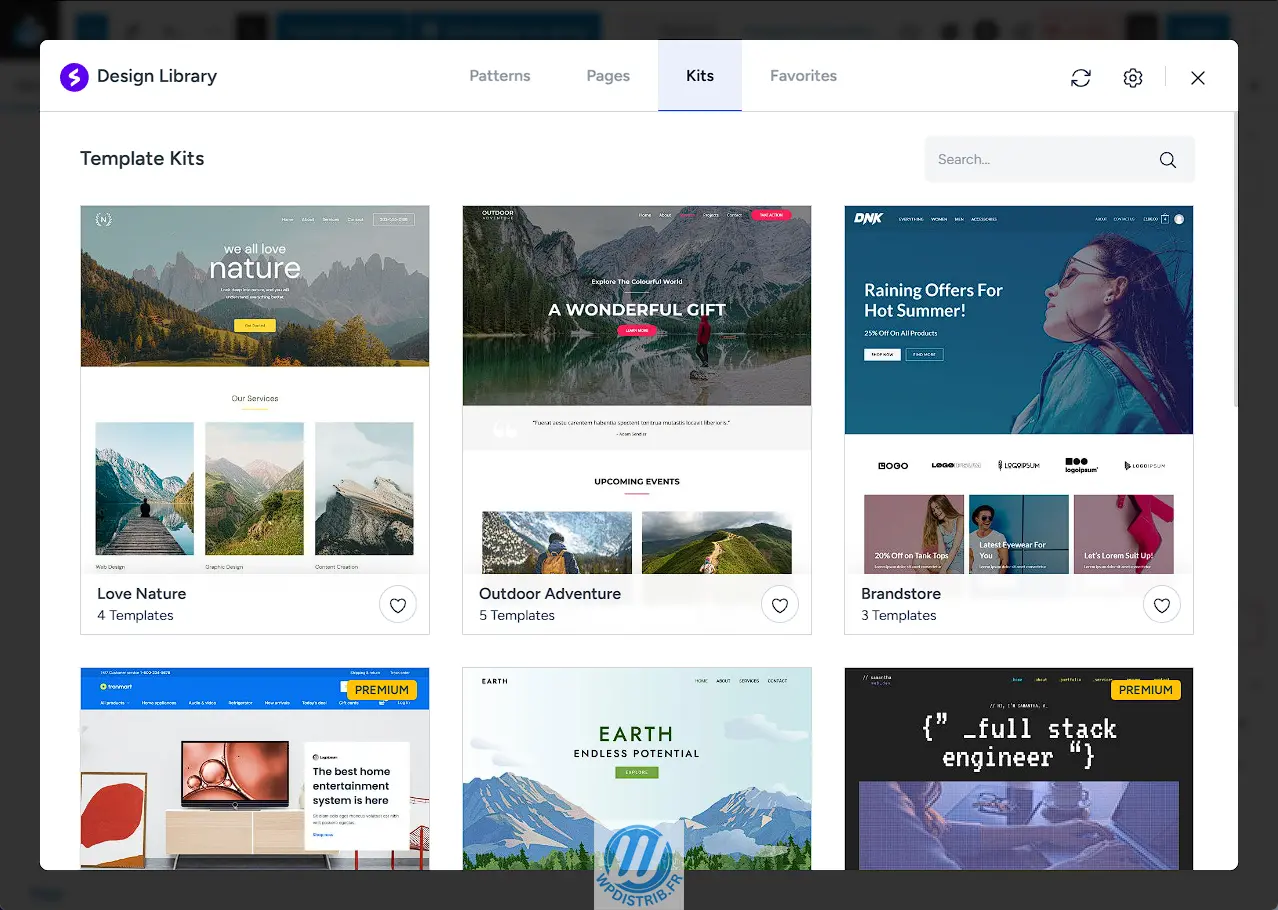Switch to the Patterns tab
Viewport: 1278px width, 910px height.
(x=500, y=76)
